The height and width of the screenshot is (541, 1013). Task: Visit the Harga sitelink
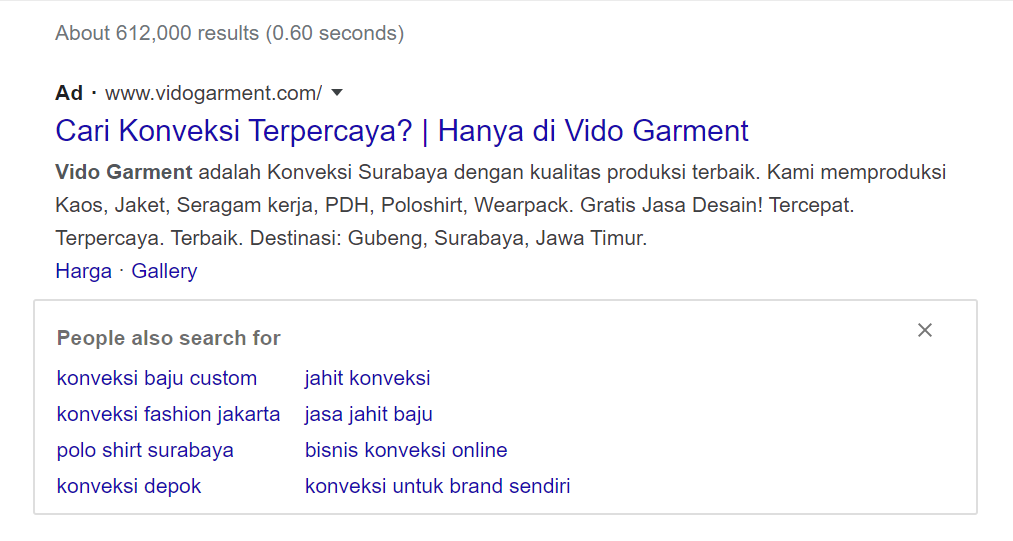[84, 271]
